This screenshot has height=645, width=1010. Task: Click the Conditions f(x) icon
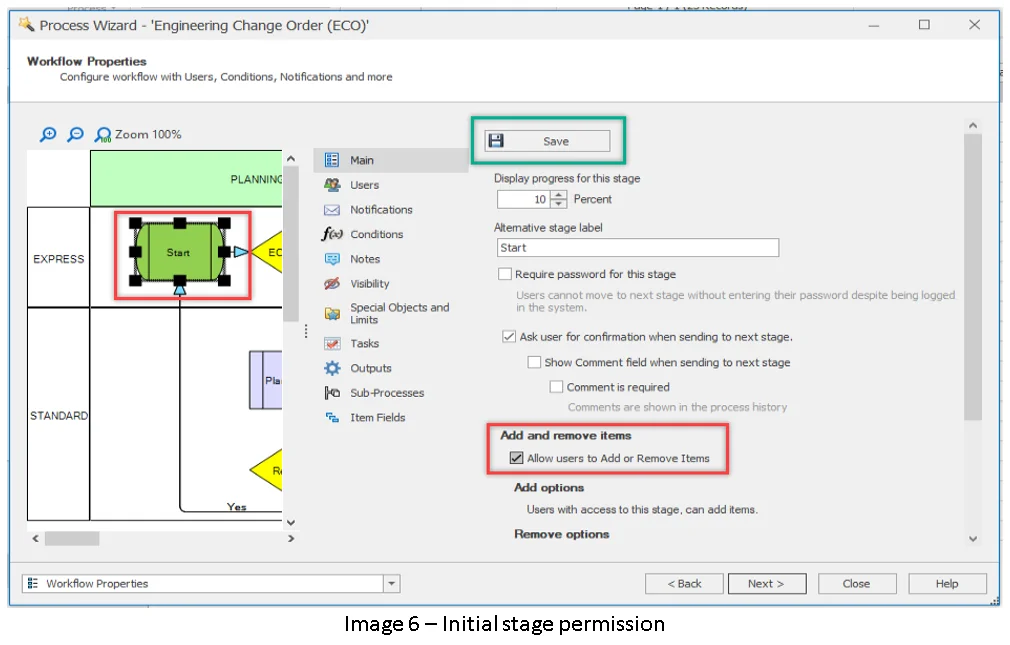tap(332, 234)
